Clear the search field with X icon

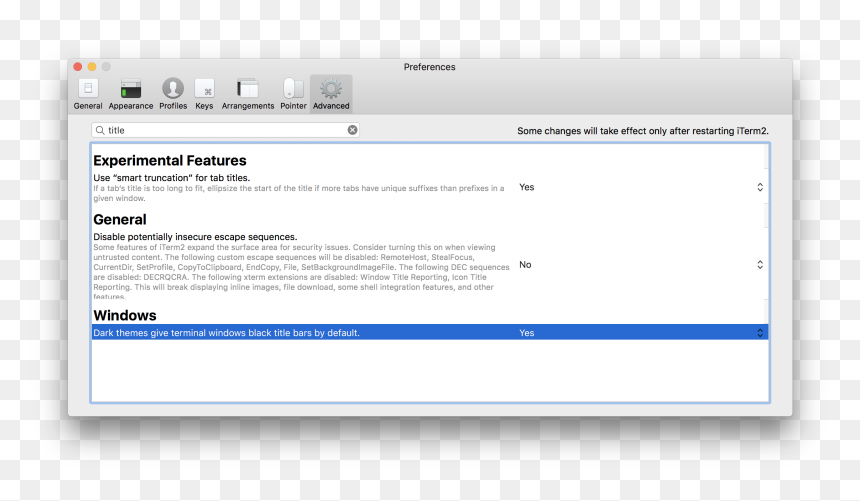(x=353, y=130)
